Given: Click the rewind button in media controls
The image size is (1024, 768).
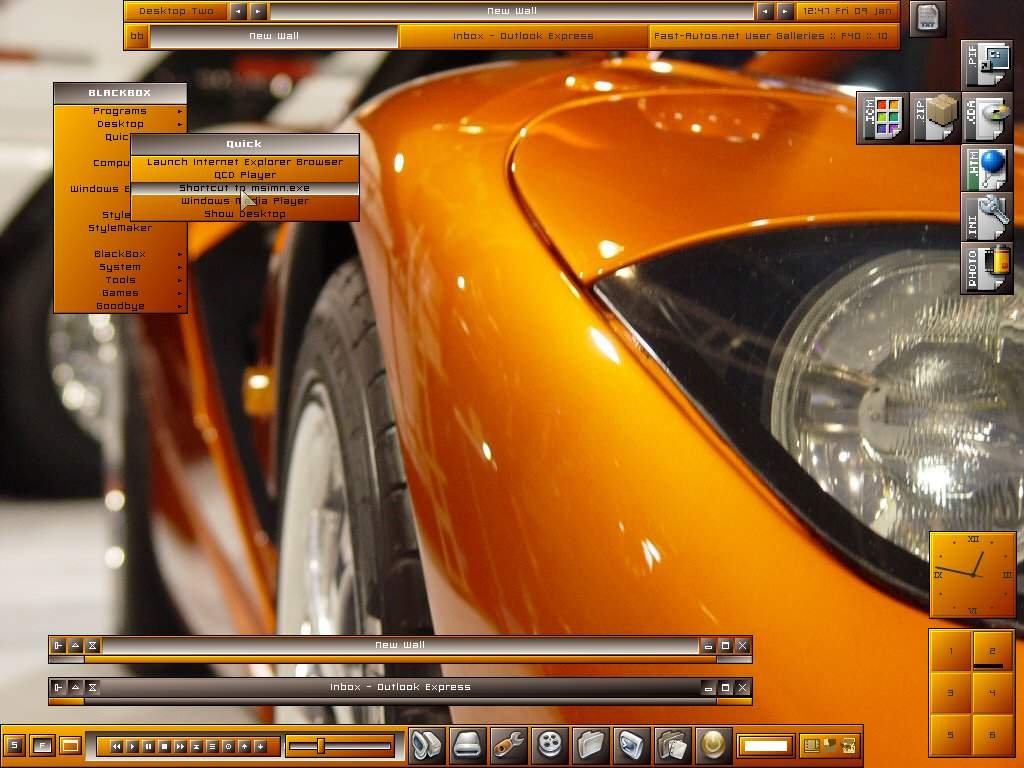Looking at the screenshot, I should pos(116,746).
